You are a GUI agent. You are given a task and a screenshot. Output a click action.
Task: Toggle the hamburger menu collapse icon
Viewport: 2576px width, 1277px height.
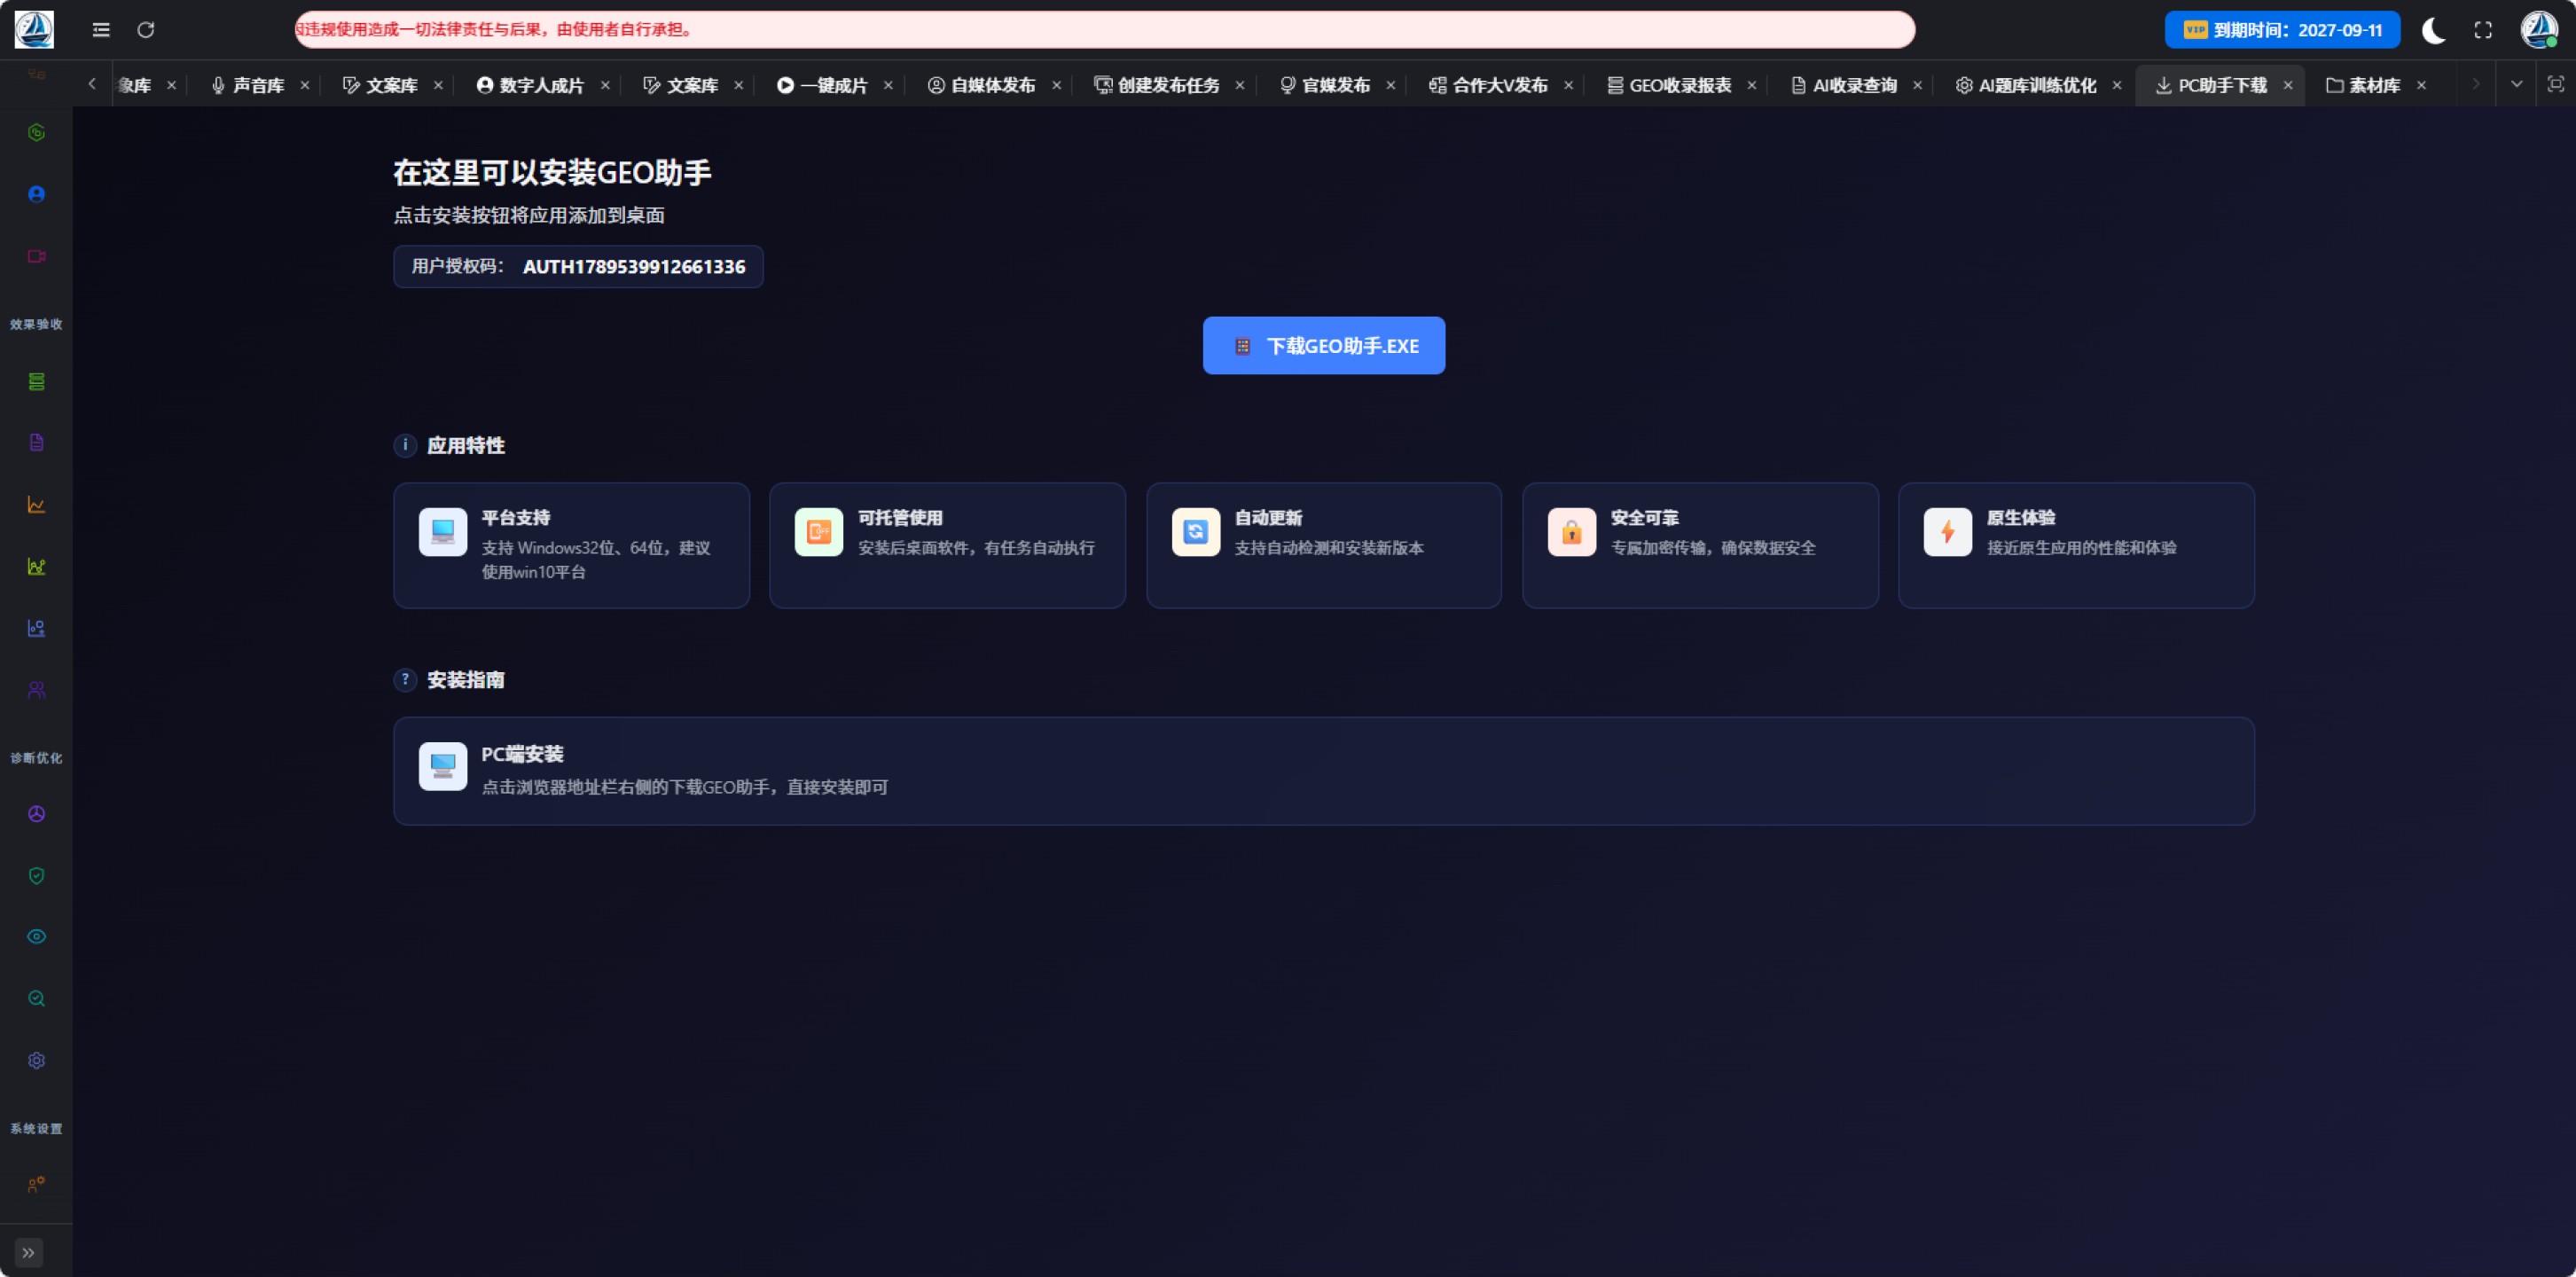tap(101, 30)
